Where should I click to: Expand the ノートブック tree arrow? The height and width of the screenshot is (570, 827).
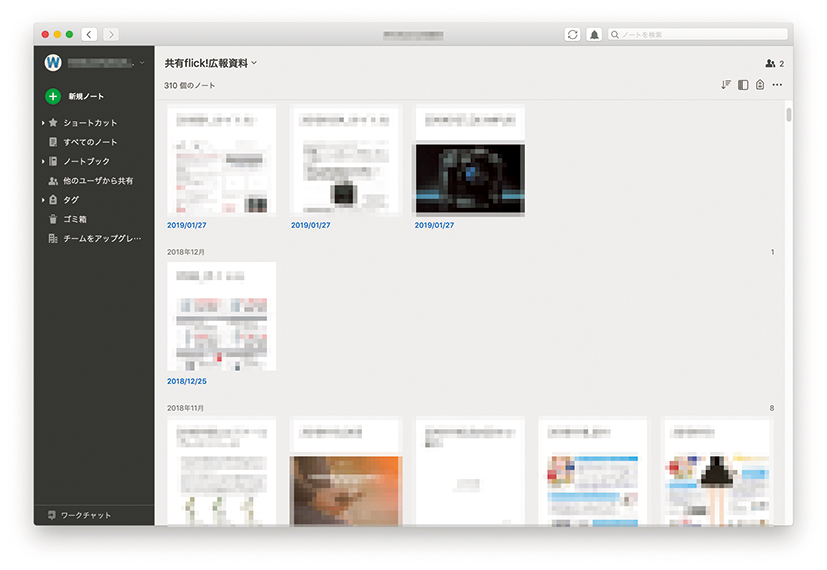(x=43, y=161)
